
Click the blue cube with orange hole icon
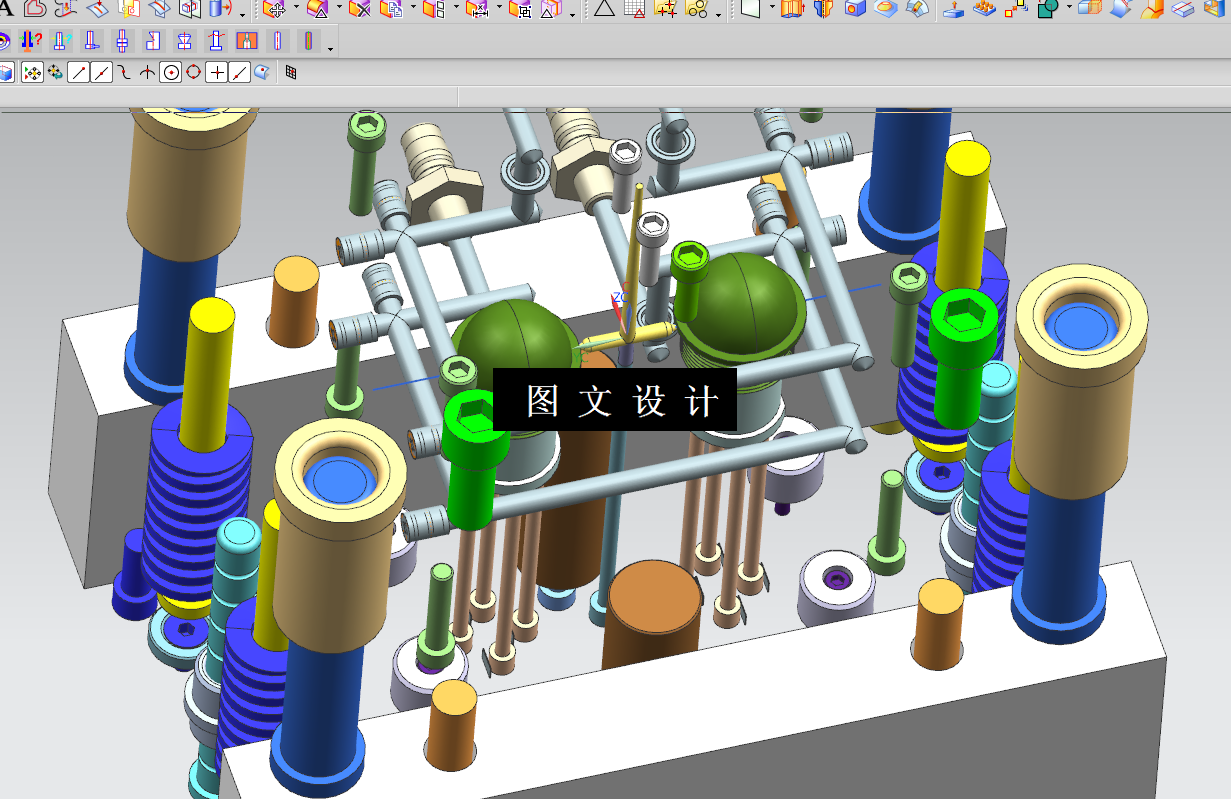855,9
